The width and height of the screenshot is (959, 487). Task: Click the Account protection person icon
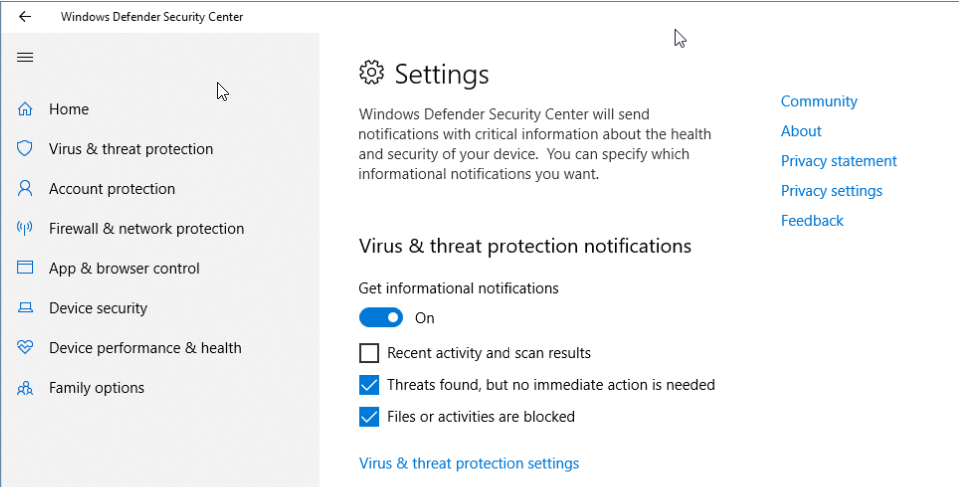click(x=25, y=188)
